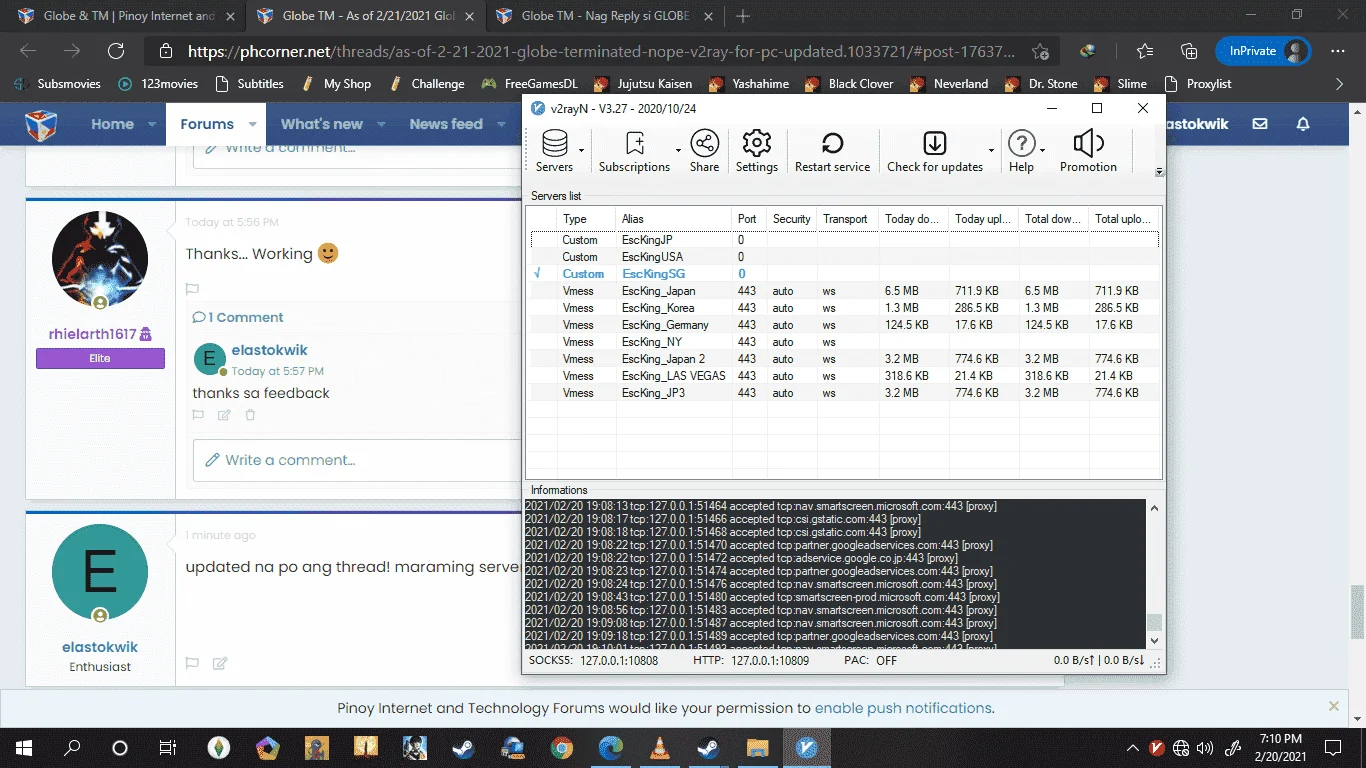This screenshot has height=768, width=1366.
Task: Dismiss the push notification banner
Action: click(x=1333, y=706)
